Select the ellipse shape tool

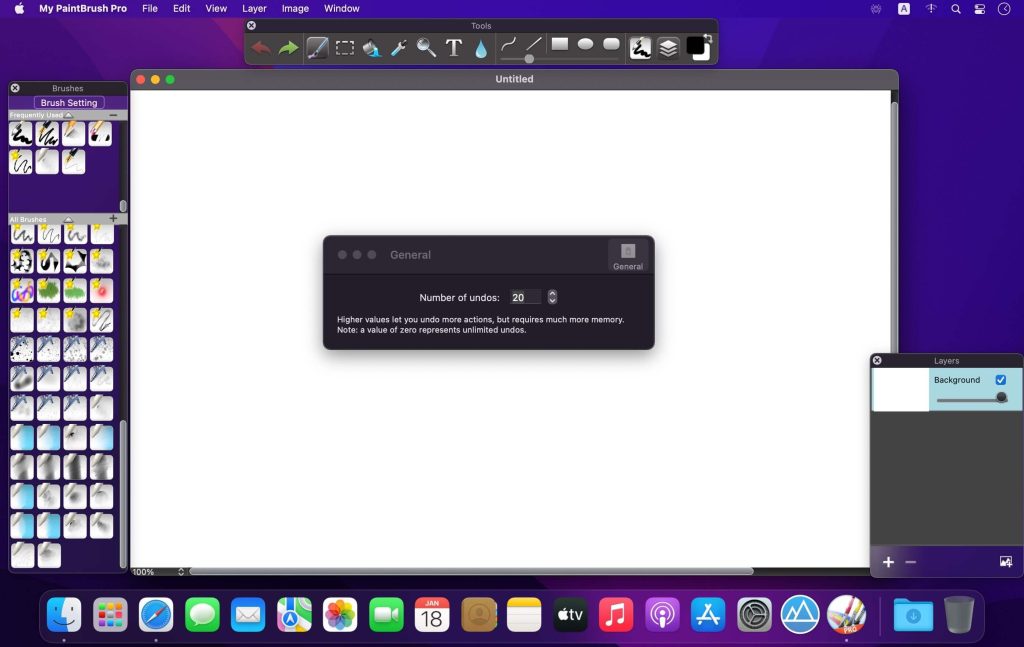tap(587, 44)
